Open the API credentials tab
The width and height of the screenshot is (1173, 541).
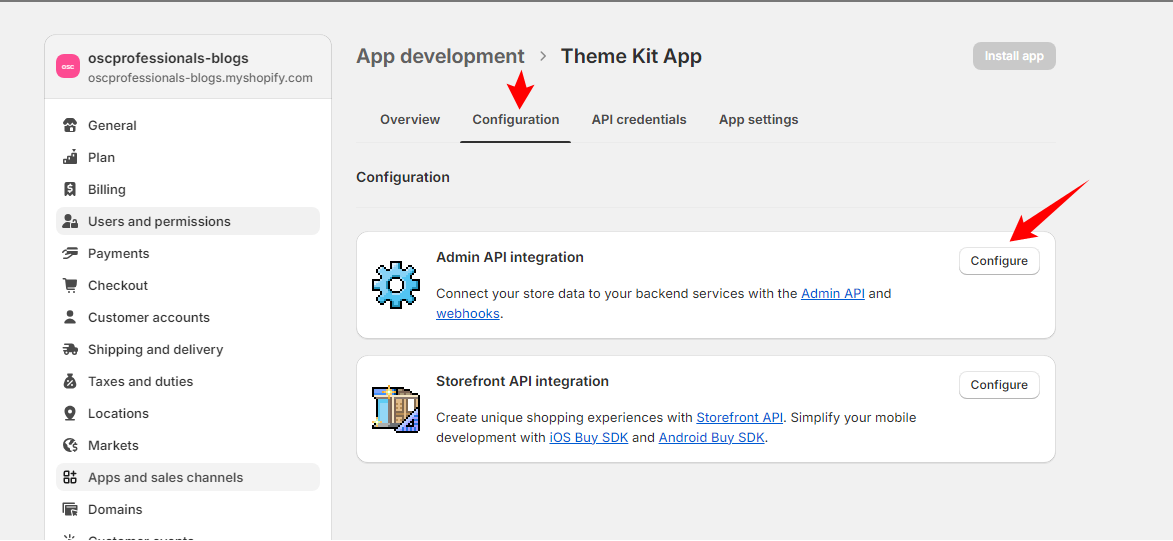[x=639, y=120]
